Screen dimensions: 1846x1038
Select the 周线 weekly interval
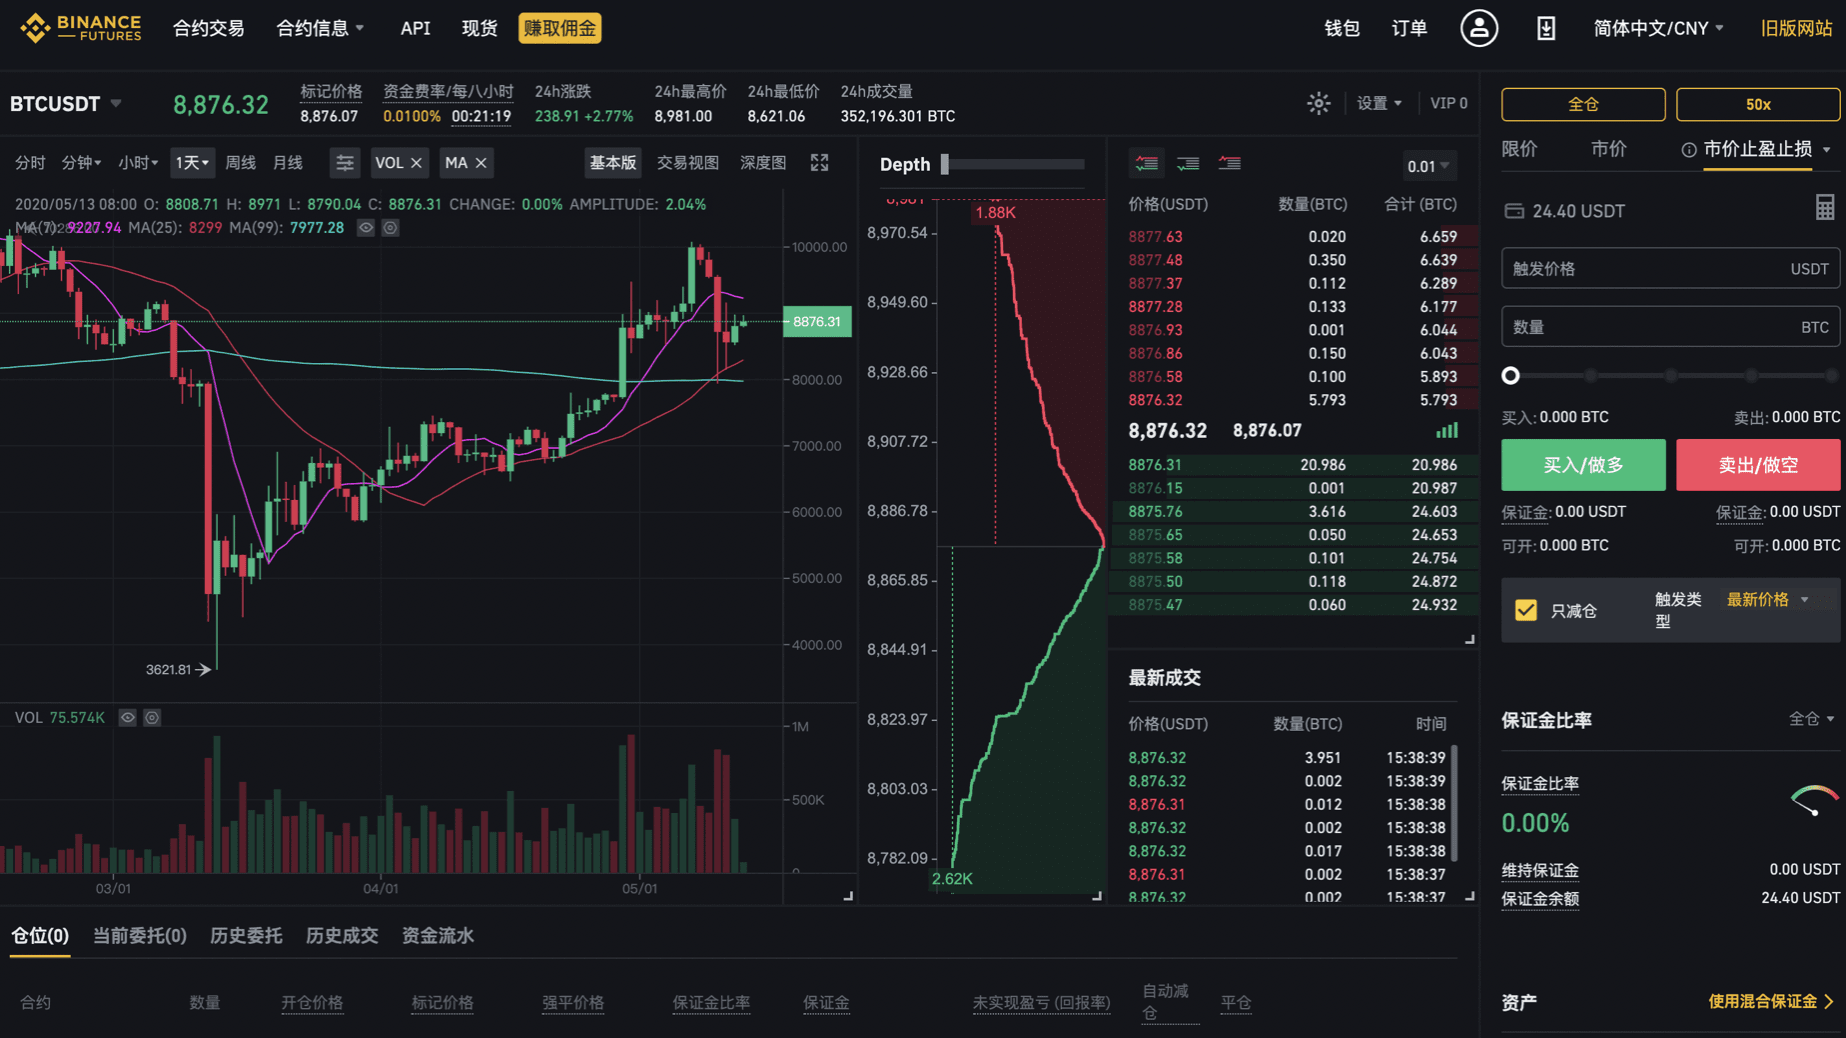[x=240, y=163]
